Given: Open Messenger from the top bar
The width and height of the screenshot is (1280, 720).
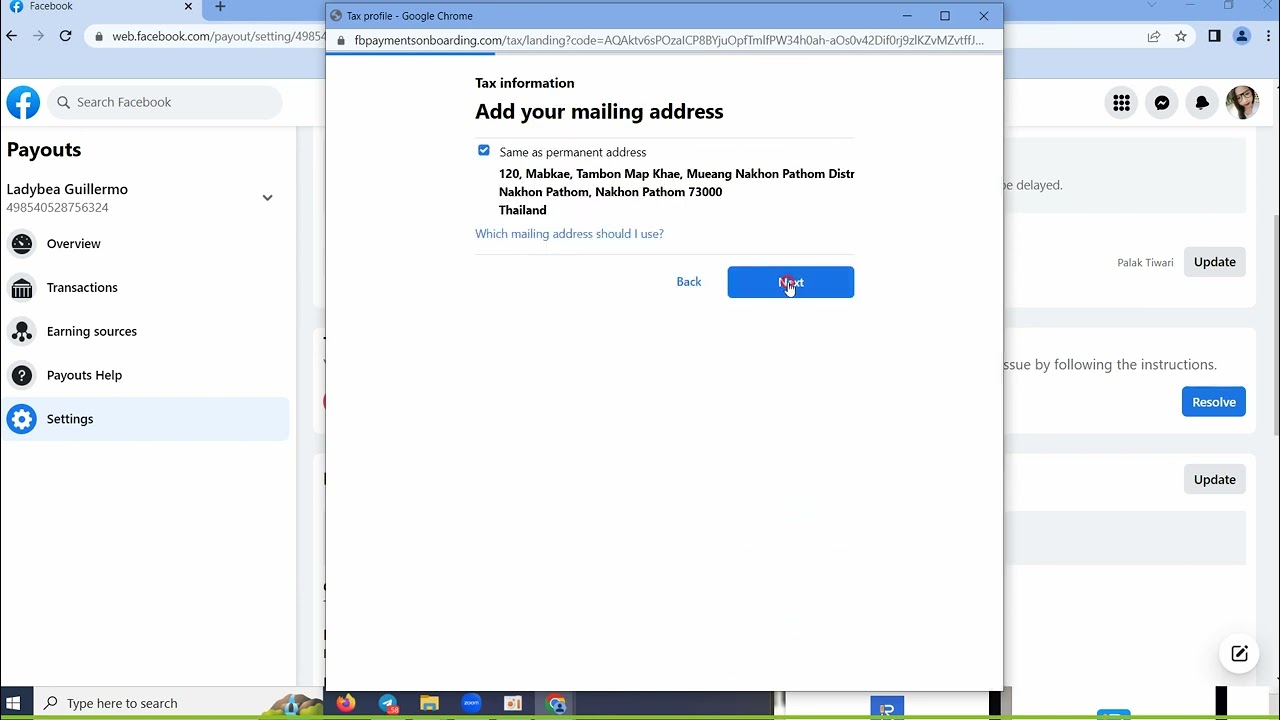Looking at the screenshot, I should tap(1162, 102).
